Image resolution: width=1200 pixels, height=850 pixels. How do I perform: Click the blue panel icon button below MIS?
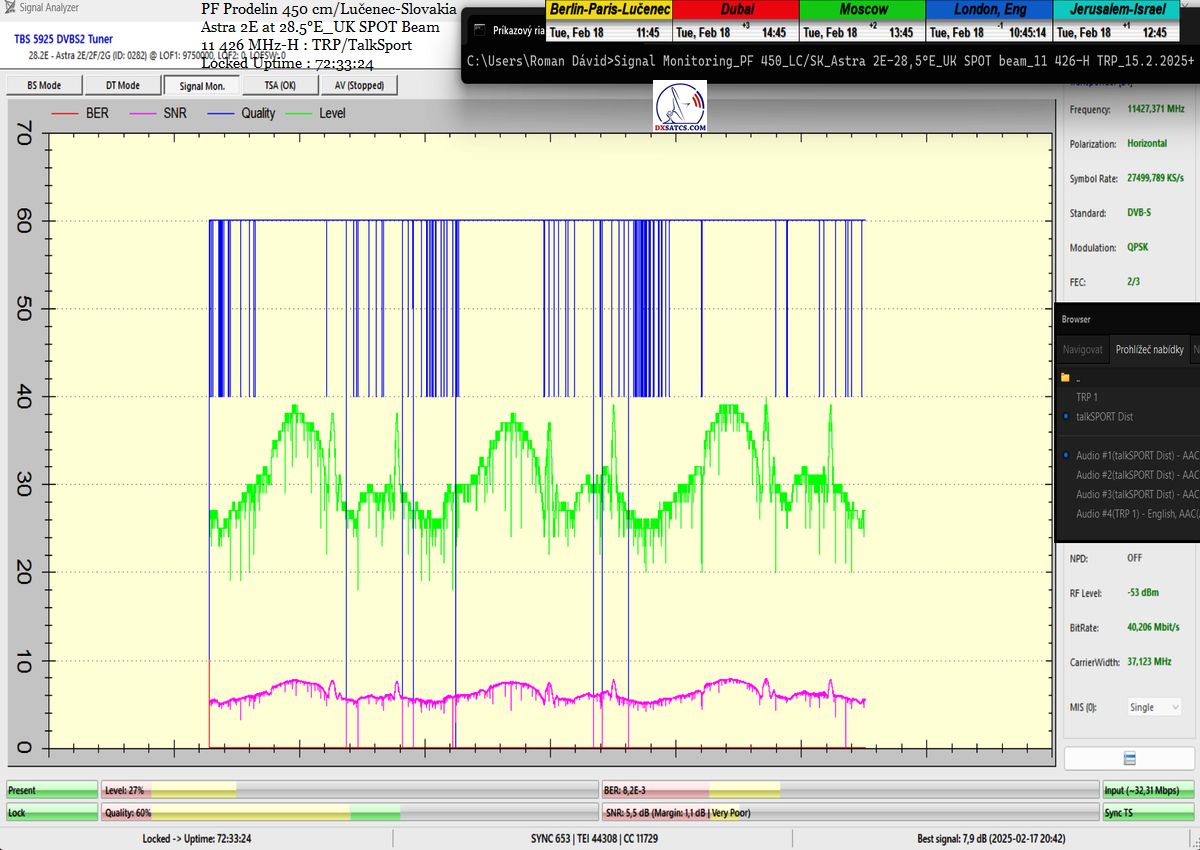[x=1129, y=759]
